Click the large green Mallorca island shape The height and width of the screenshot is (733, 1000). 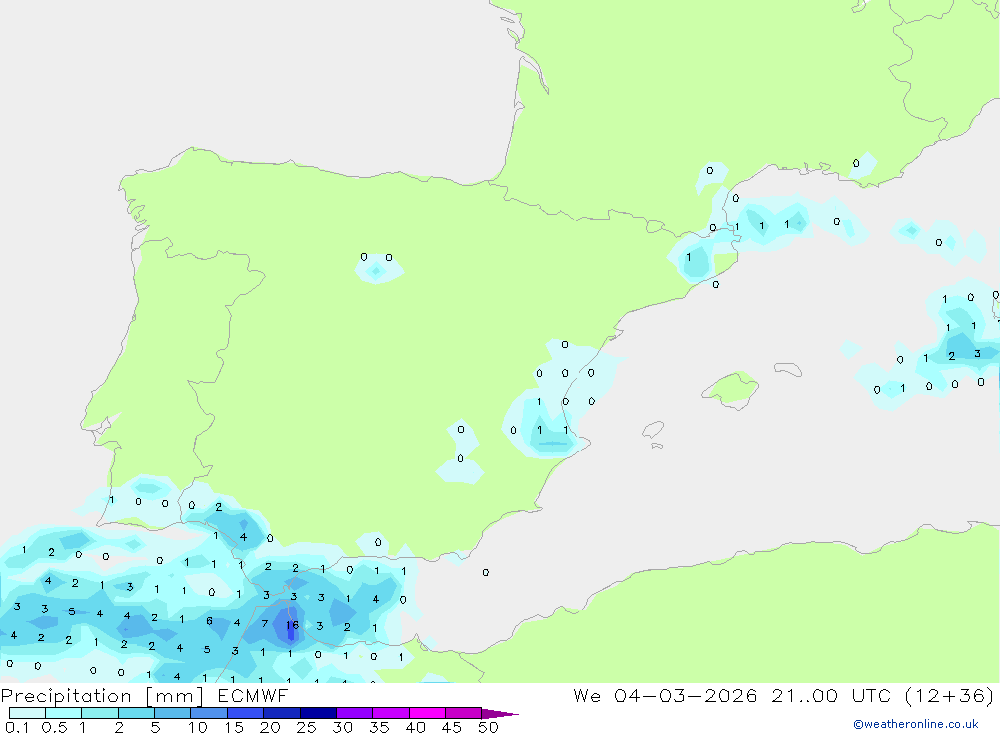pyautogui.click(x=732, y=387)
